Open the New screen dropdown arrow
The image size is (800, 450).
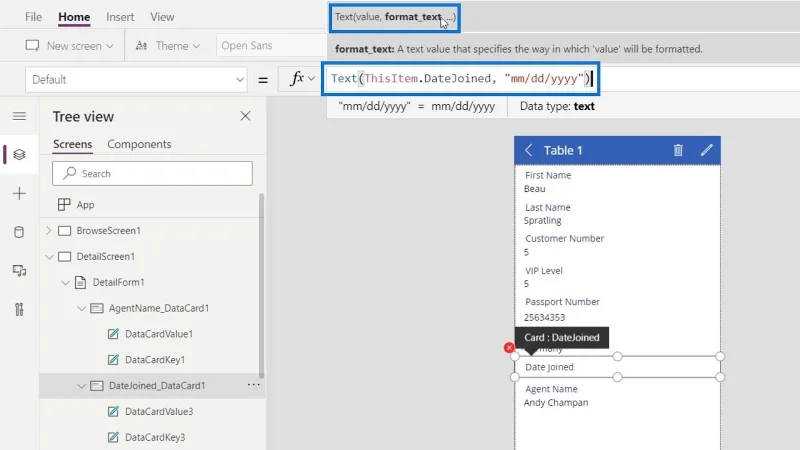tap(110, 46)
